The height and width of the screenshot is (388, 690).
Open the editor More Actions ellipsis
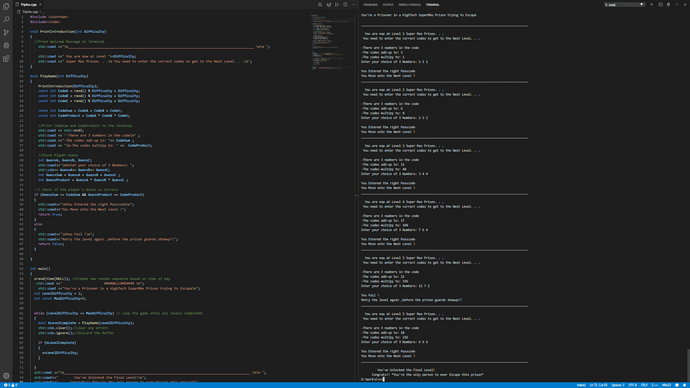click(353, 4)
